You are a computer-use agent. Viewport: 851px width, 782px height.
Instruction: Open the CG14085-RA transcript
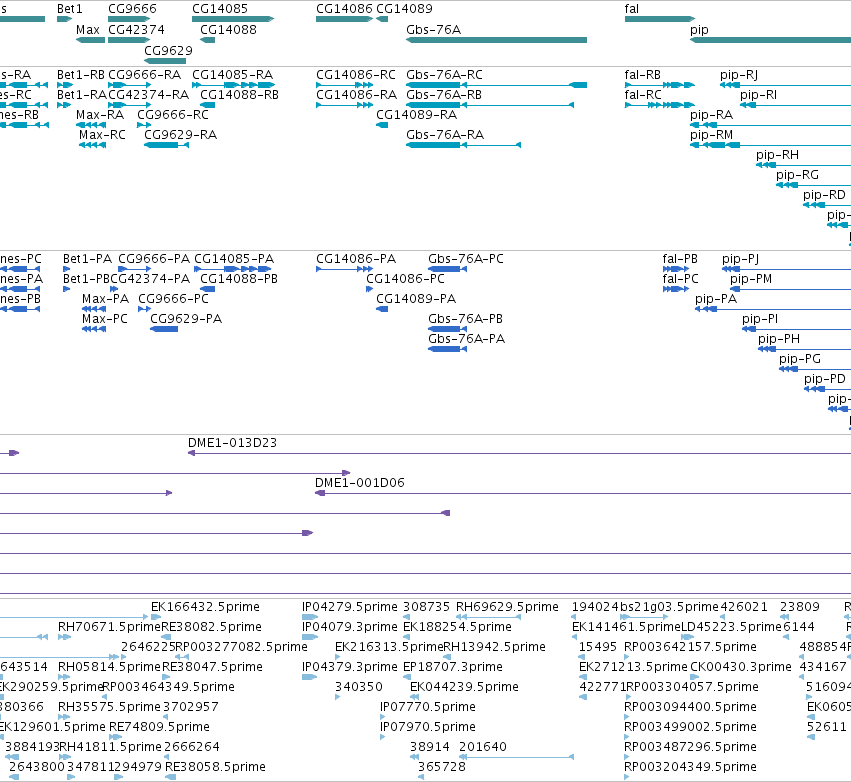(233, 85)
